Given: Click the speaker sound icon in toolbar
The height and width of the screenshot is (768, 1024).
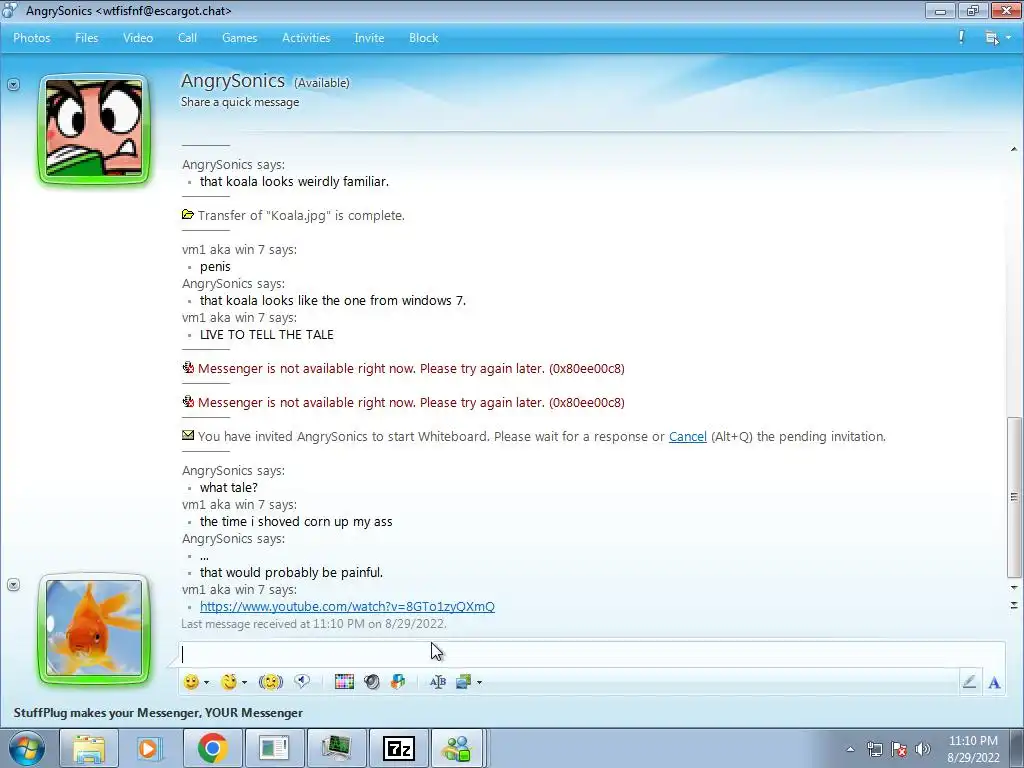Looking at the screenshot, I should click(x=372, y=682).
